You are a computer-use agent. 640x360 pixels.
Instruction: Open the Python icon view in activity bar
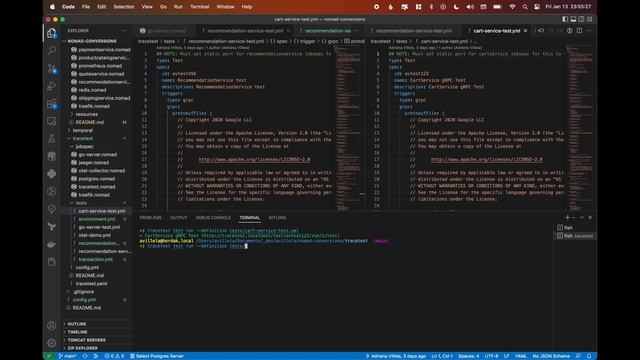(52, 174)
